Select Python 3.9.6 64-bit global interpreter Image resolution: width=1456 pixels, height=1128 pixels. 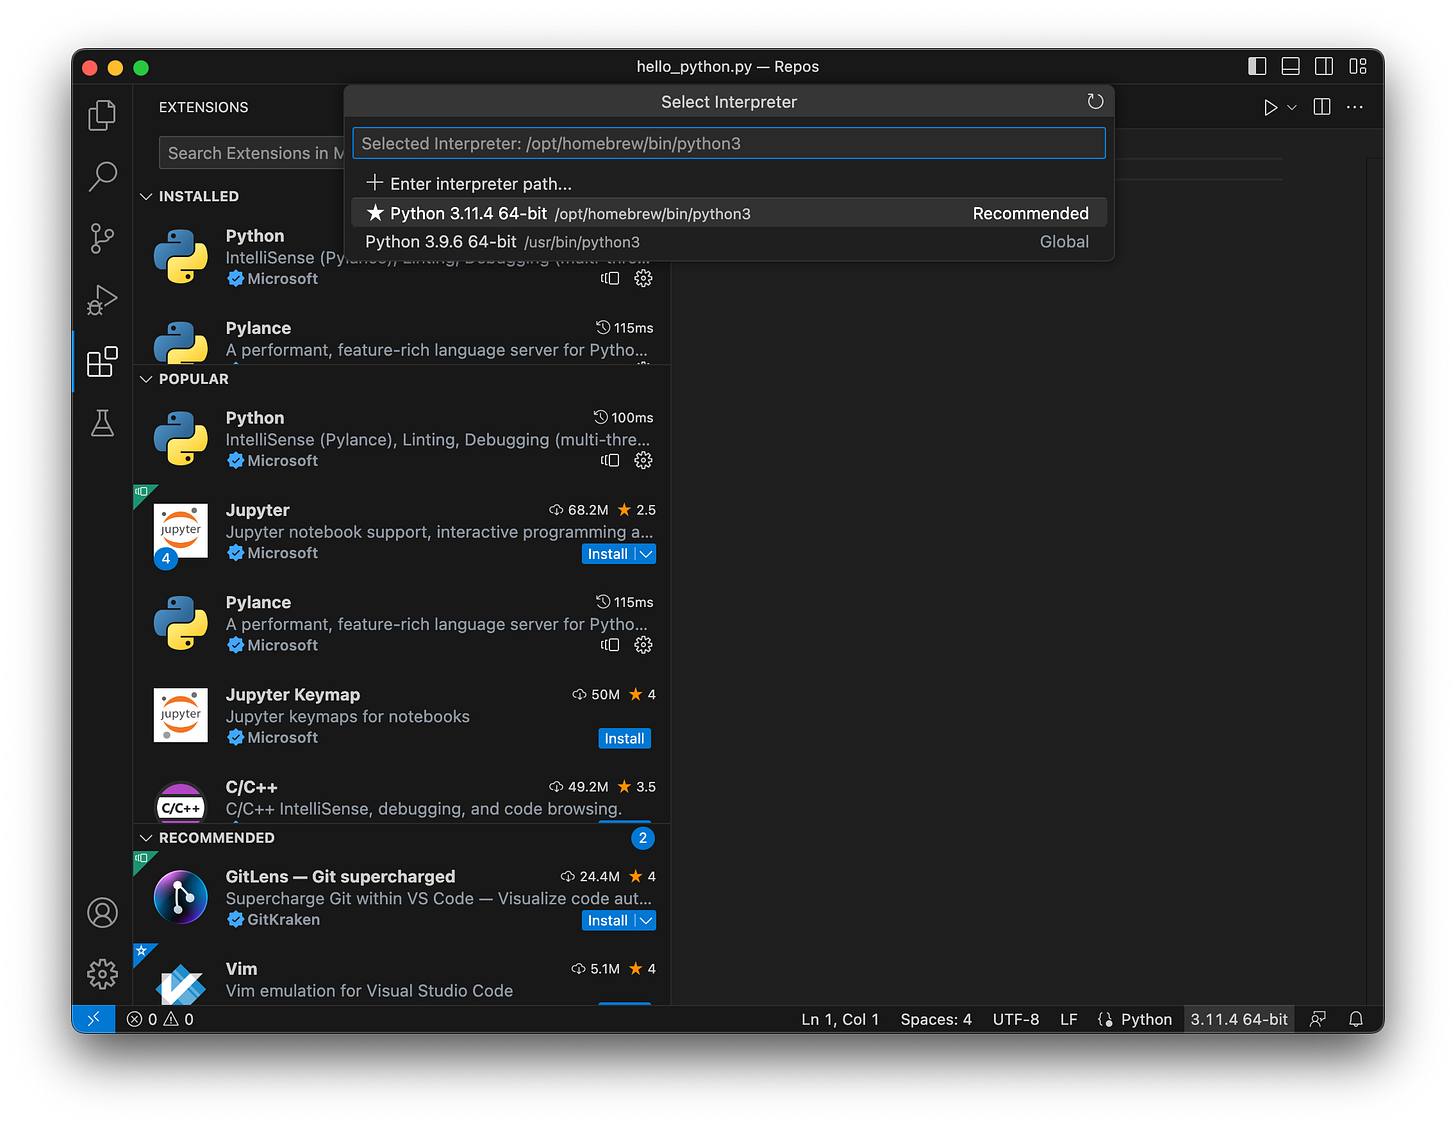[729, 242]
